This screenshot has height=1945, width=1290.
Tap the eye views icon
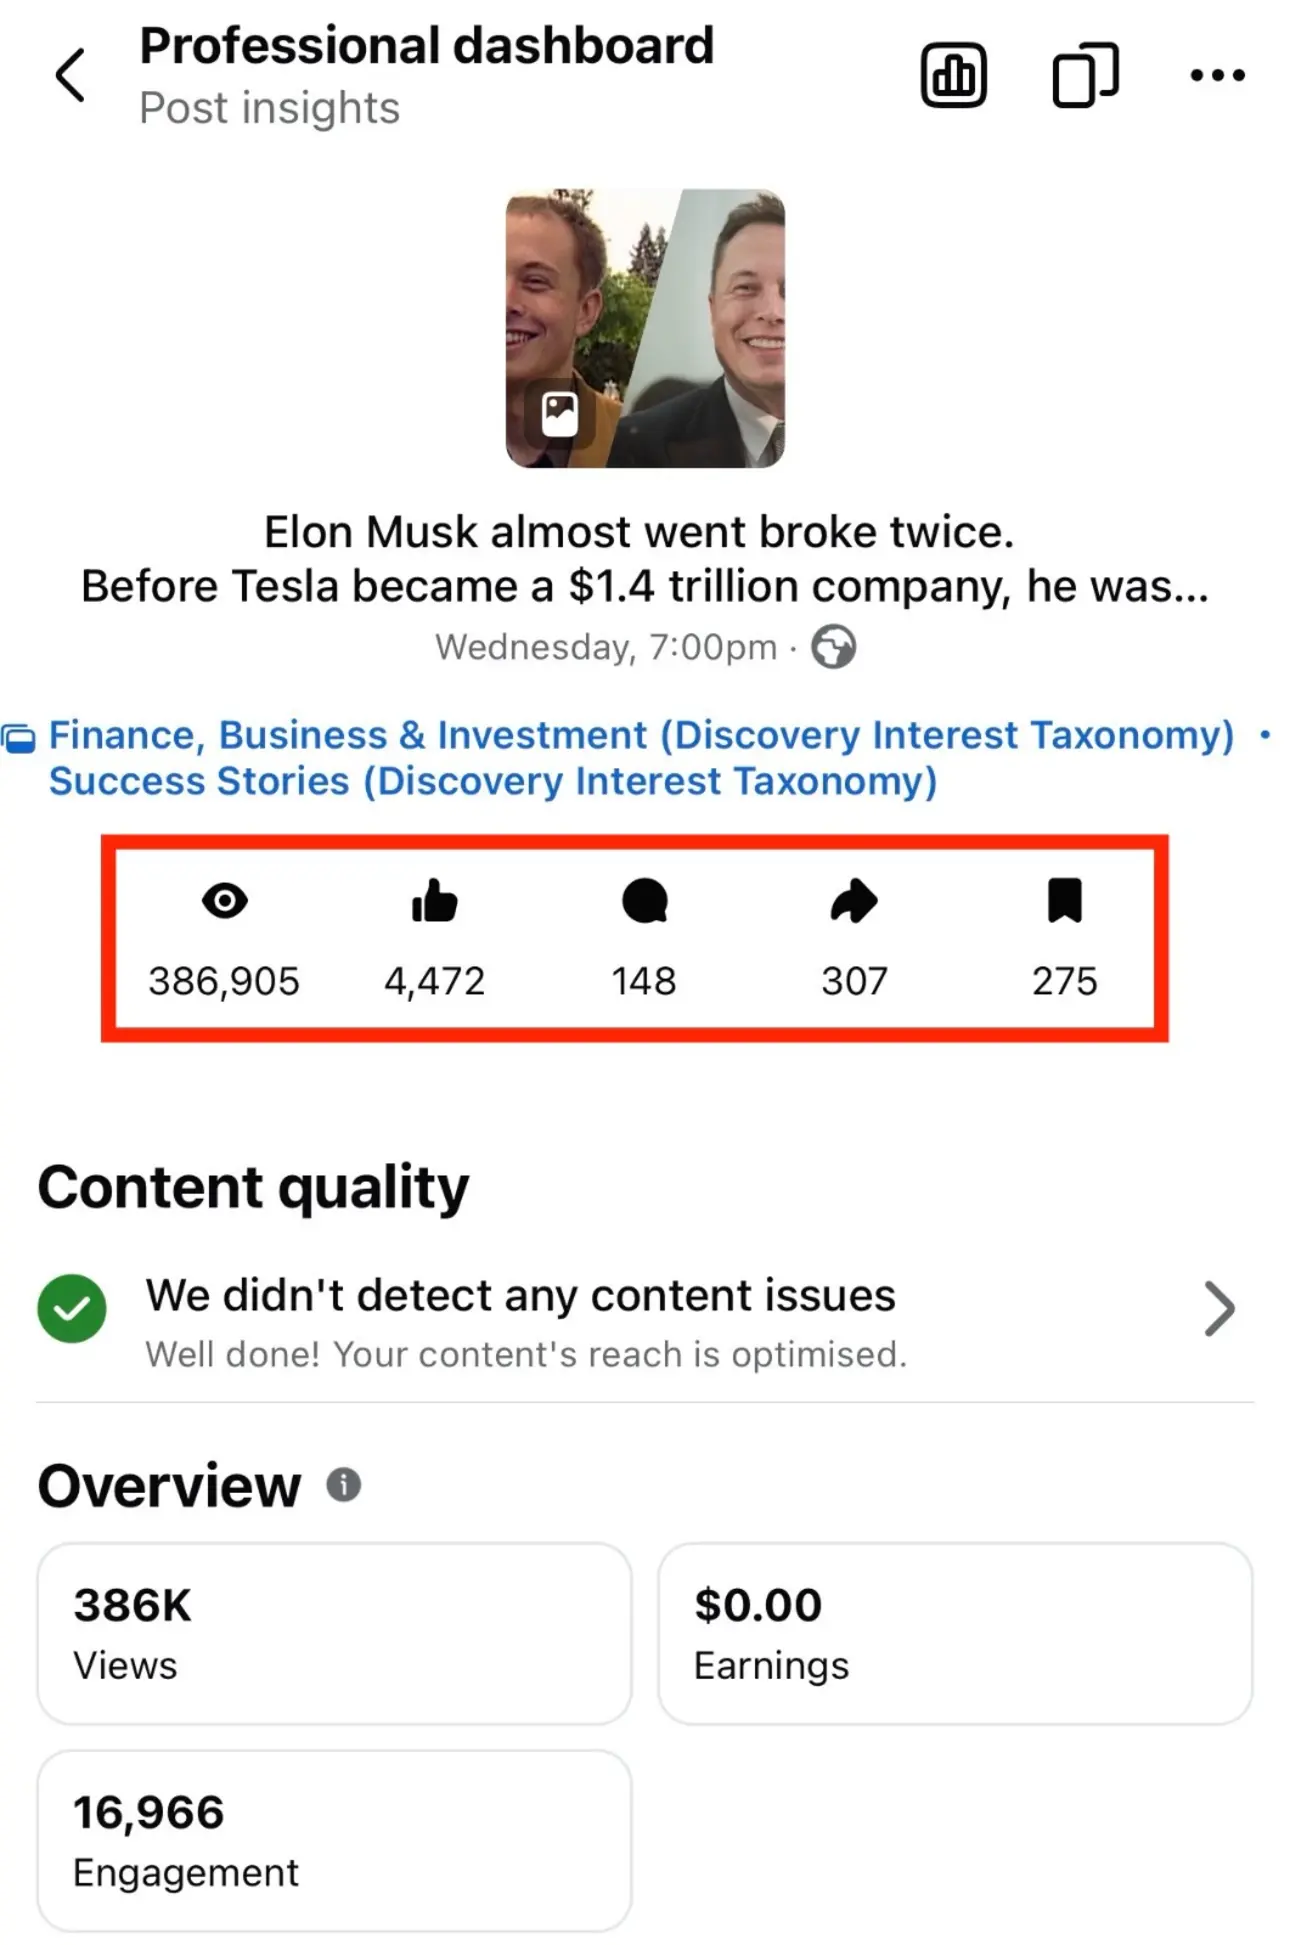[224, 901]
